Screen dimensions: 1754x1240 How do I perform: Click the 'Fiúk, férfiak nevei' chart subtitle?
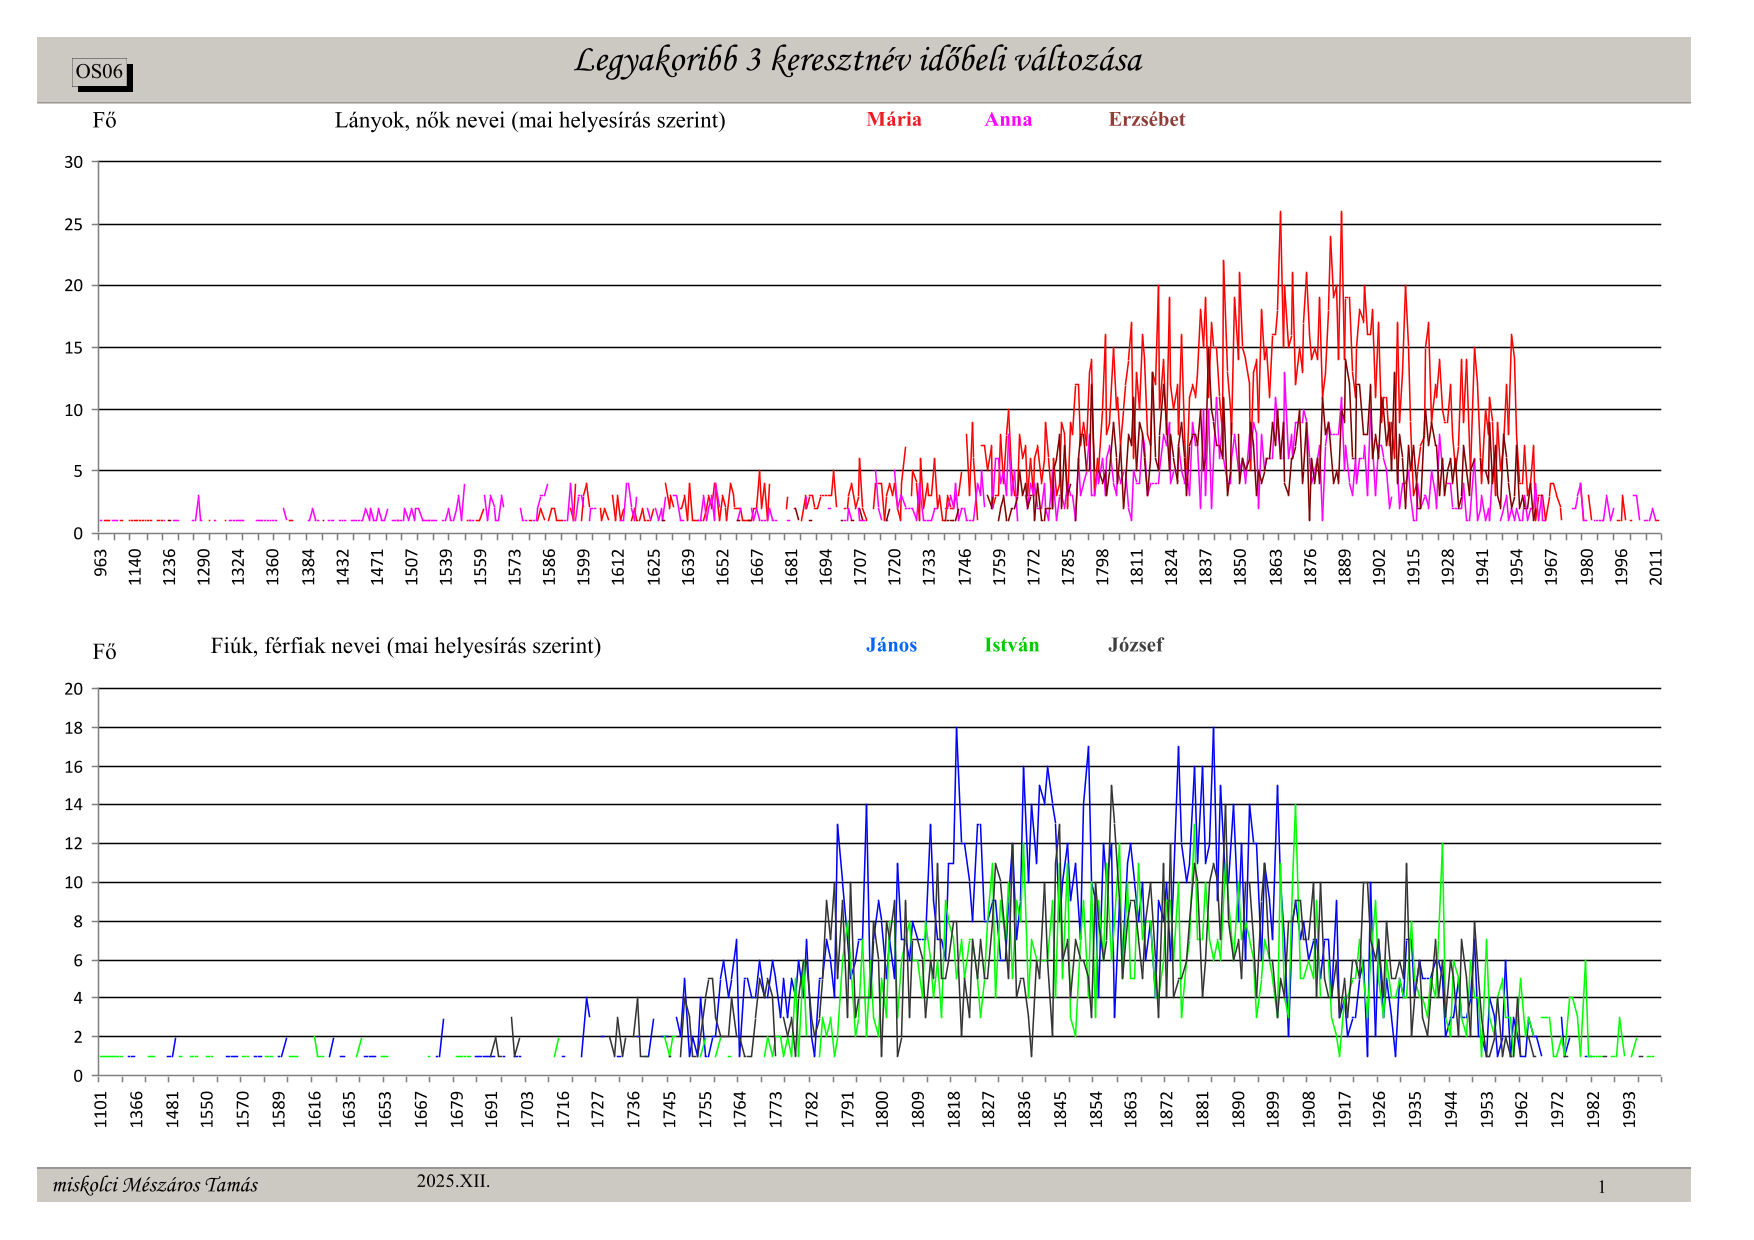click(406, 646)
